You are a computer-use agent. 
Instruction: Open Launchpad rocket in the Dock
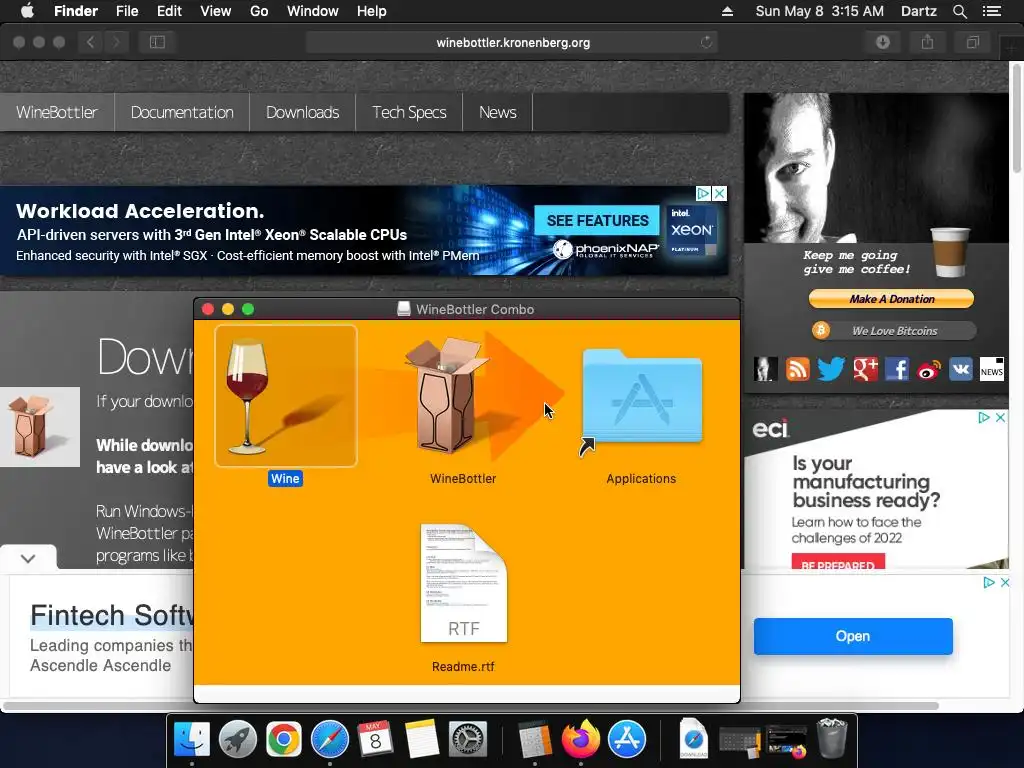(x=238, y=739)
